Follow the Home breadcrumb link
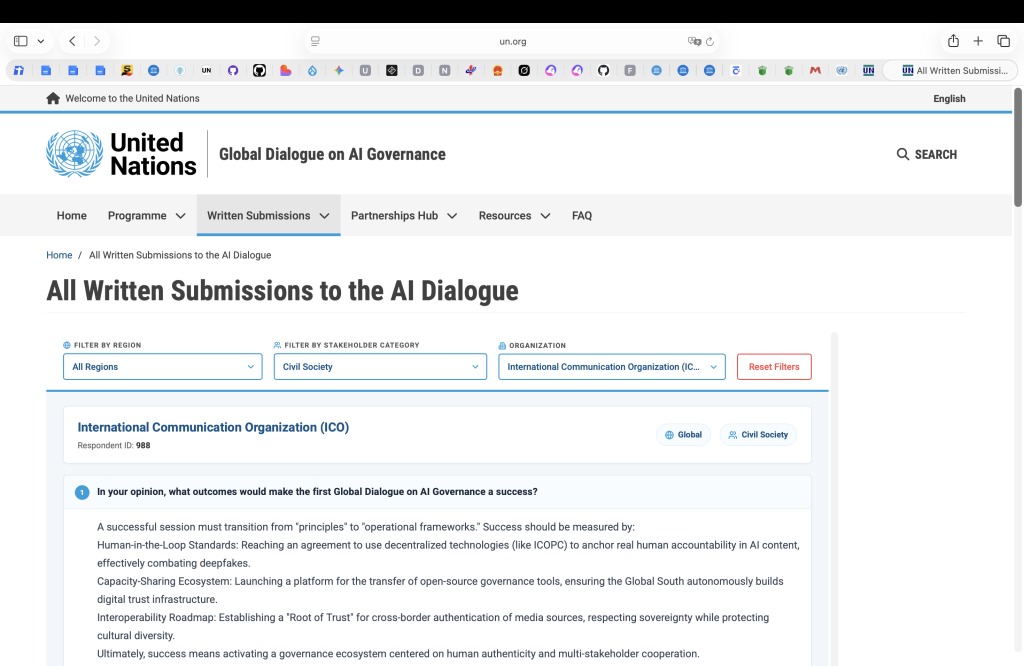The image size is (1024, 666). (x=59, y=255)
